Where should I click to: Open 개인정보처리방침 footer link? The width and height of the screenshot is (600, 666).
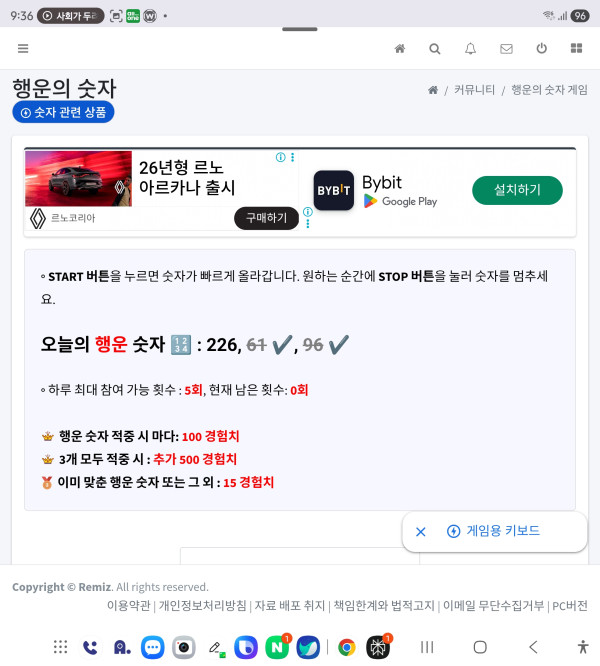point(203,605)
